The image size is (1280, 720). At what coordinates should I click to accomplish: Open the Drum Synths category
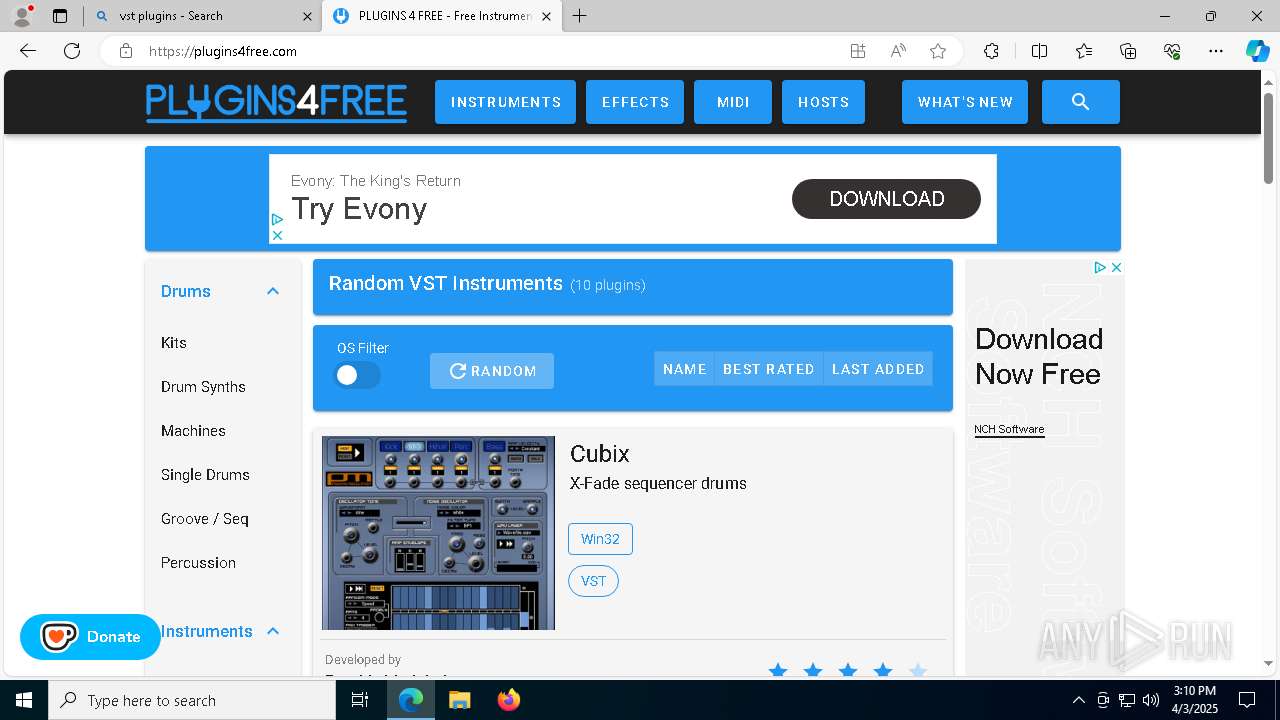point(203,386)
